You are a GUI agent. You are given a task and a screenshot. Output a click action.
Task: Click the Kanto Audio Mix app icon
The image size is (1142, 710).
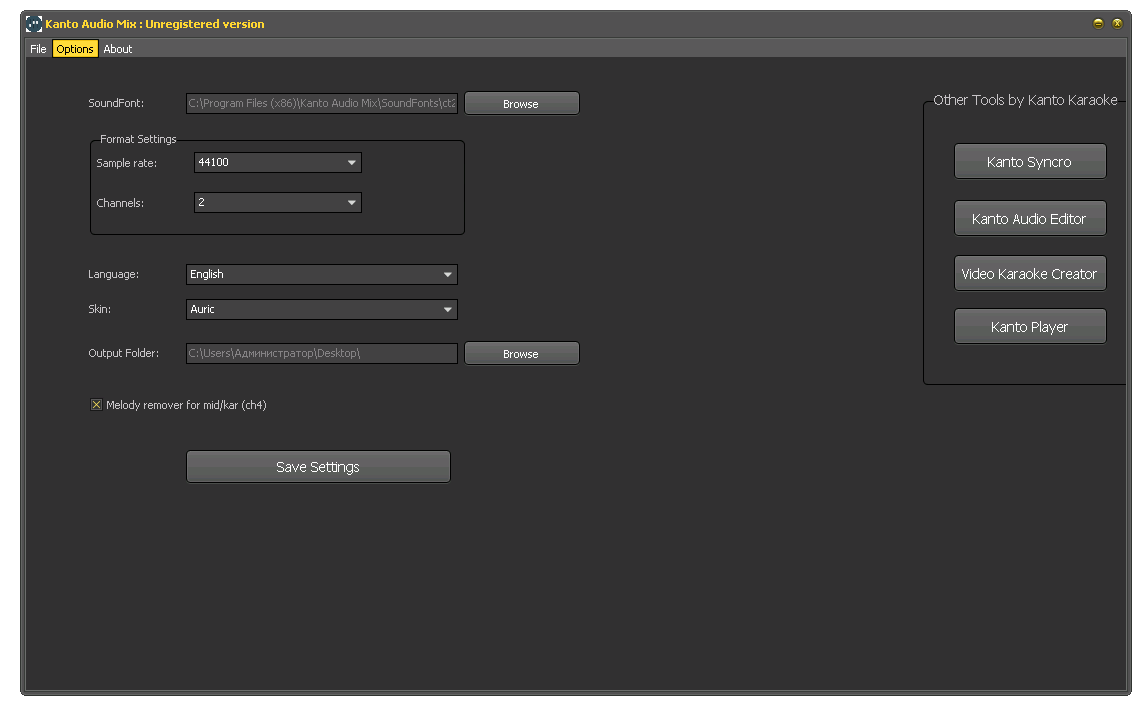coord(34,24)
